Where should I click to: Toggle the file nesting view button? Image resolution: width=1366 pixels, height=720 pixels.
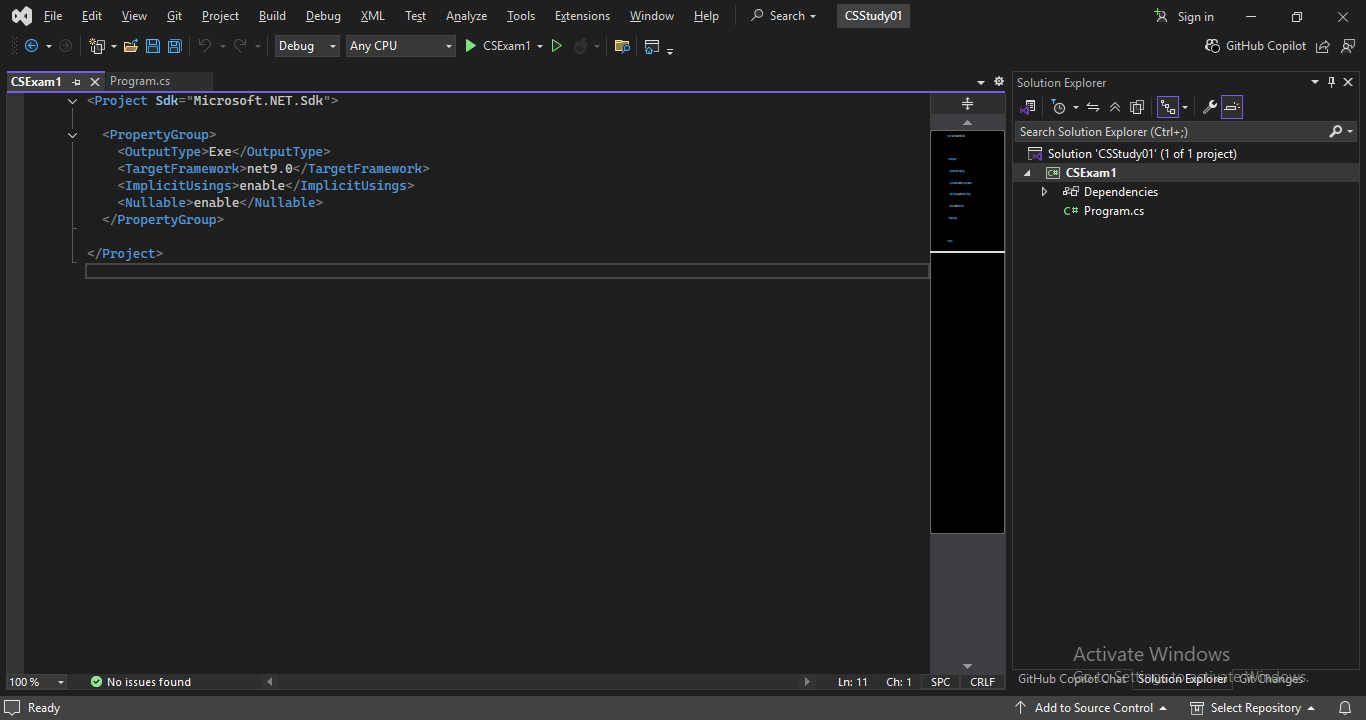[1168, 107]
